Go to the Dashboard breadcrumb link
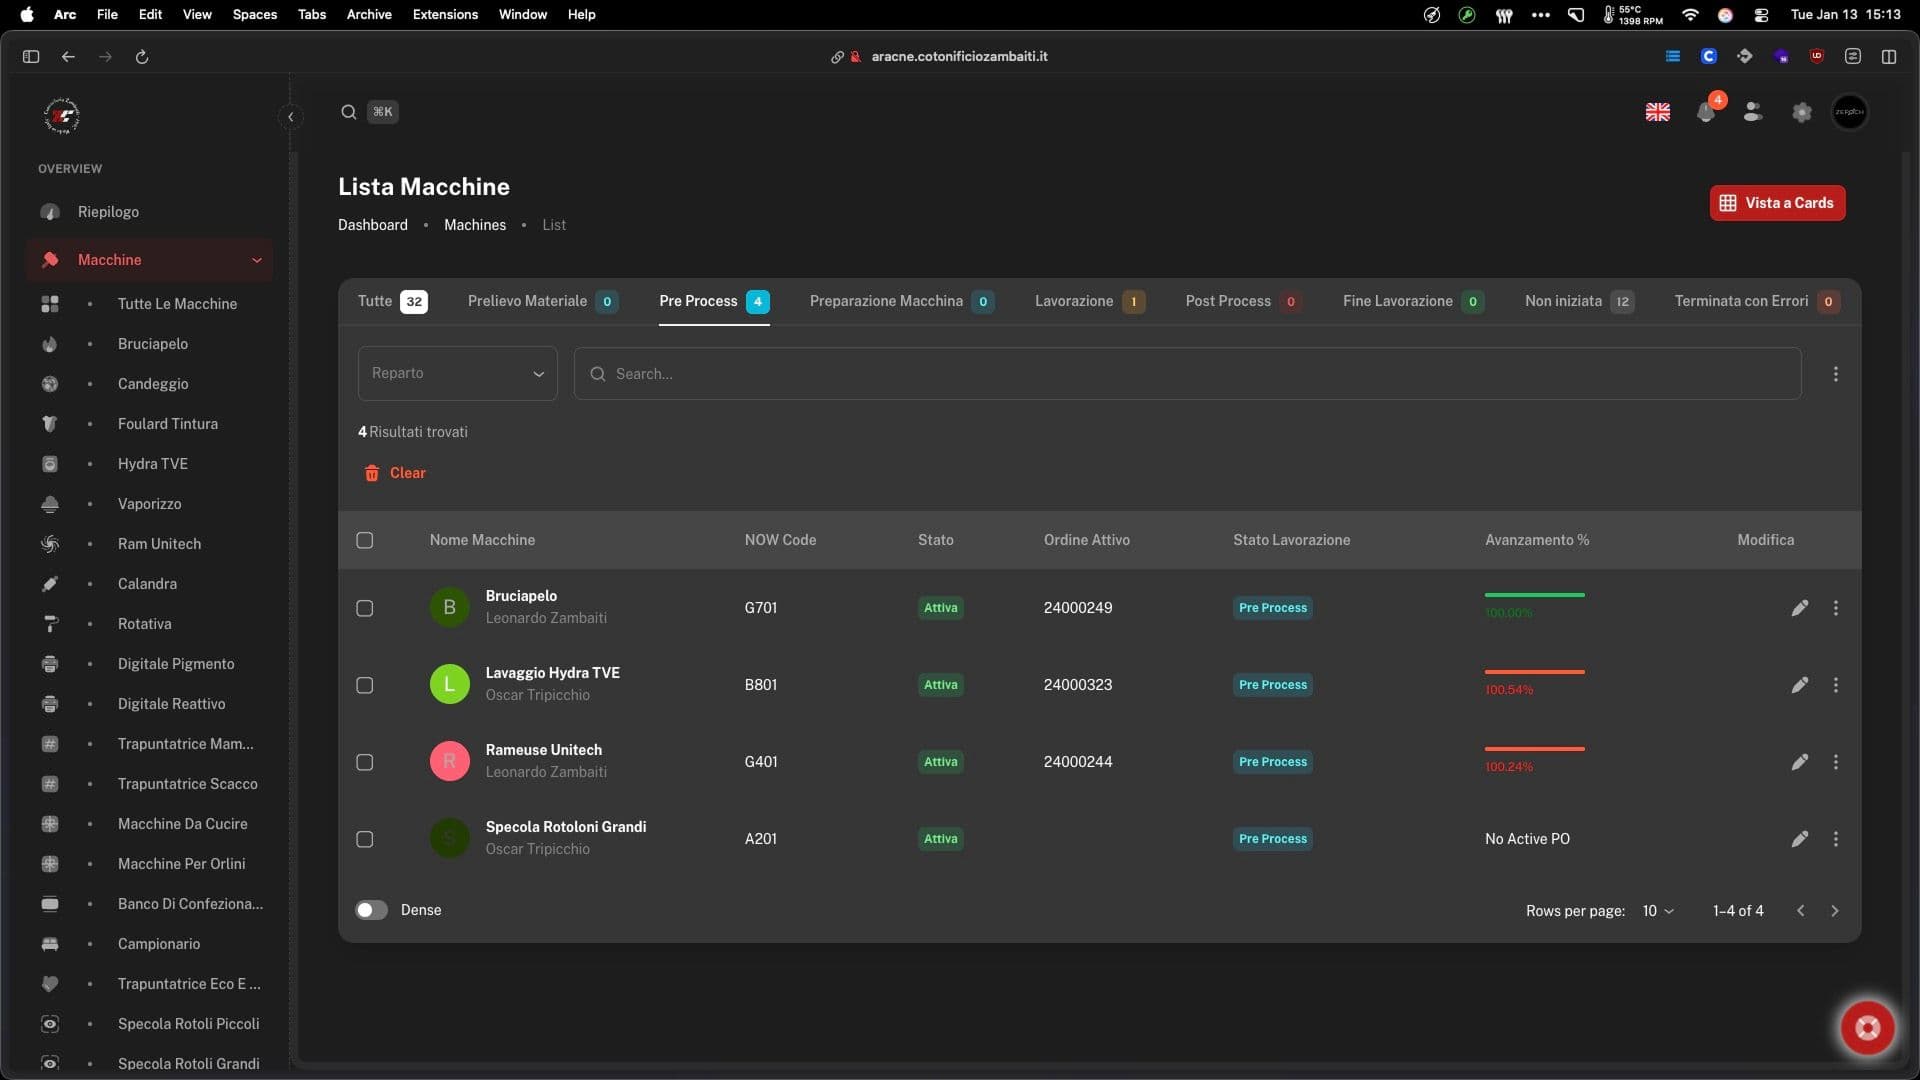The image size is (1920, 1080). pyautogui.click(x=372, y=225)
